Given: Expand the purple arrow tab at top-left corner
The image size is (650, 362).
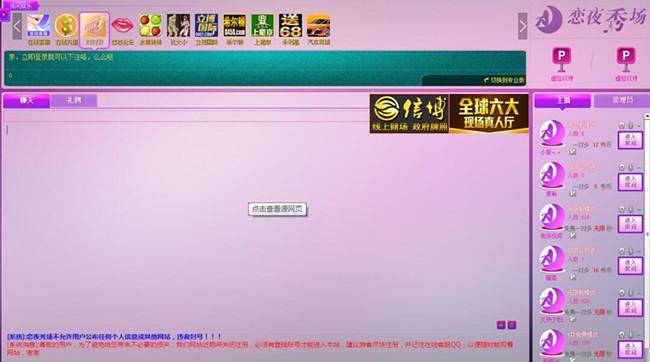Looking at the screenshot, I should (4, 15).
